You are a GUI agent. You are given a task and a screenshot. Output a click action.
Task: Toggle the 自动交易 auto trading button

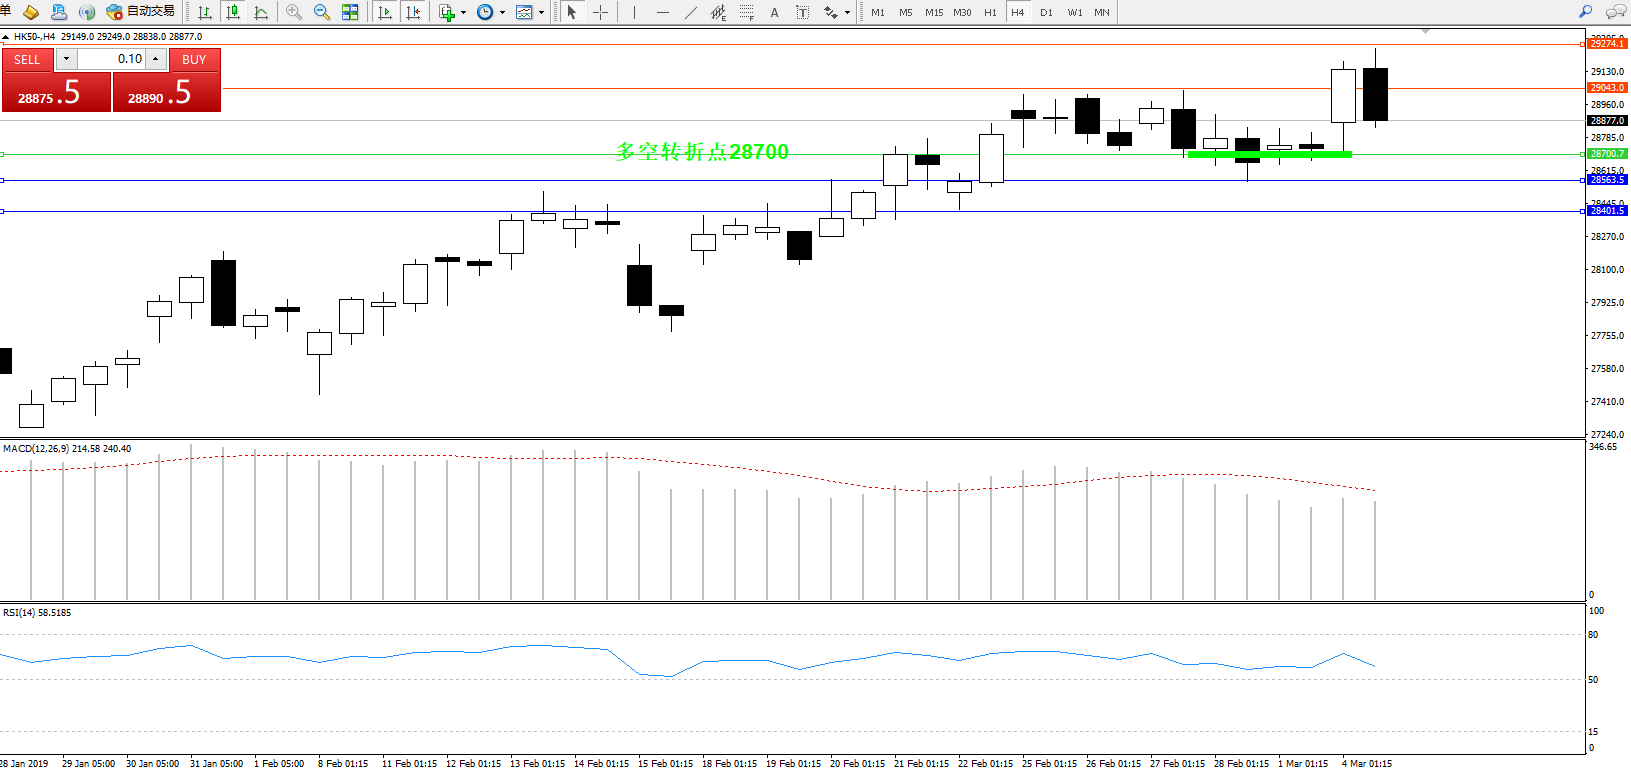point(141,12)
